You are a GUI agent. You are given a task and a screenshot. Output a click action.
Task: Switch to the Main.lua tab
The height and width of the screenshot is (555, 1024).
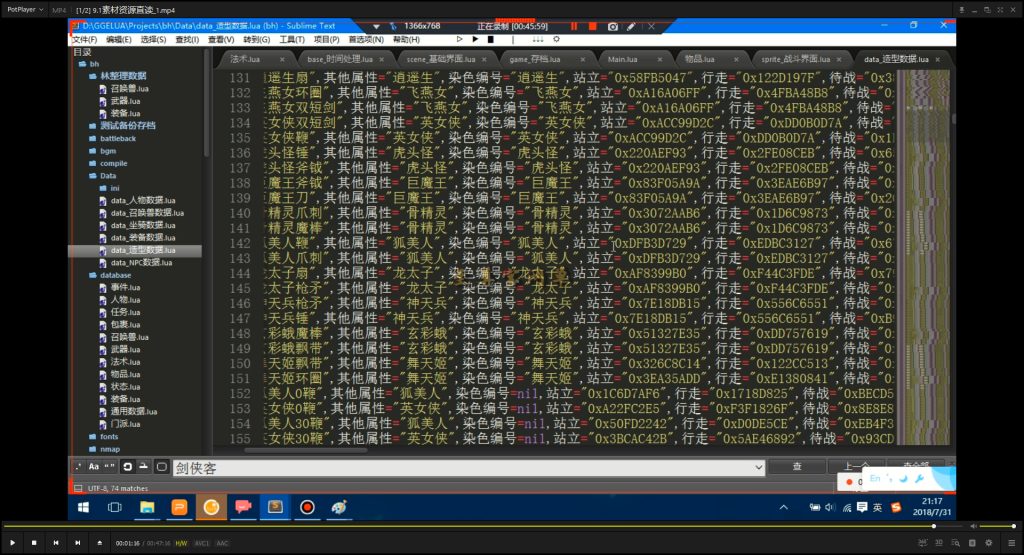point(622,59)
